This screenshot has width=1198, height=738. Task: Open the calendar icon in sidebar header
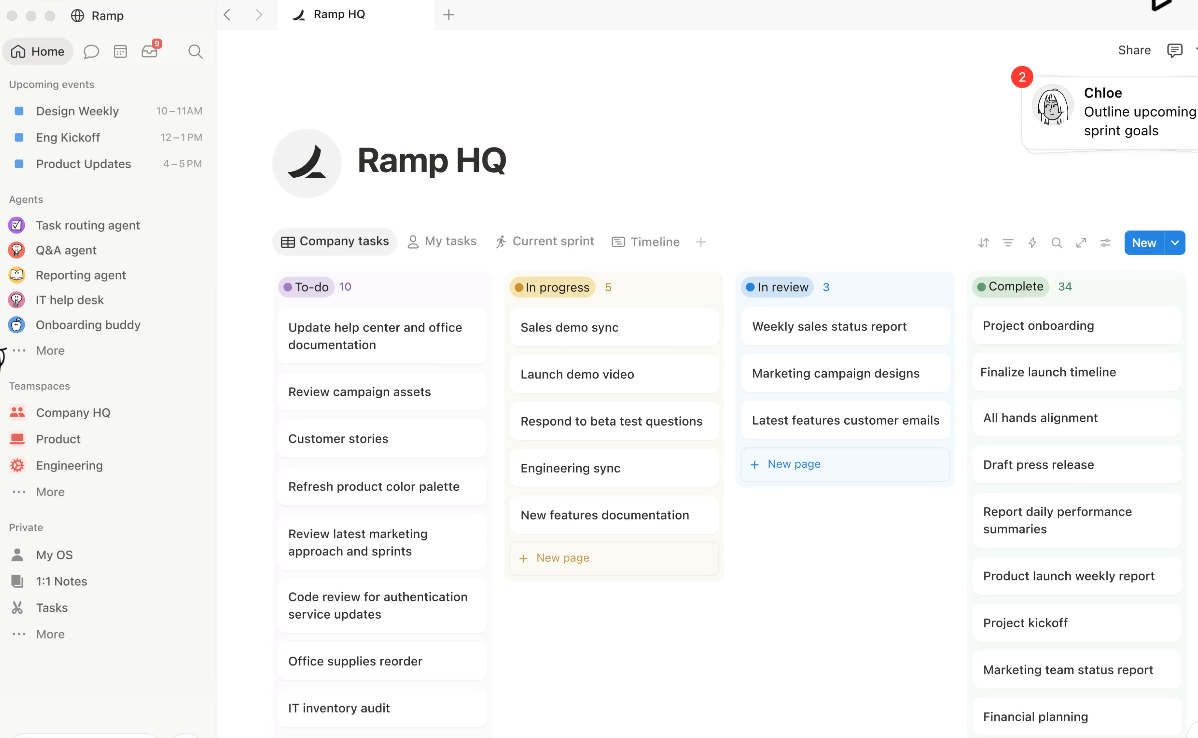[x=121, y=51]
